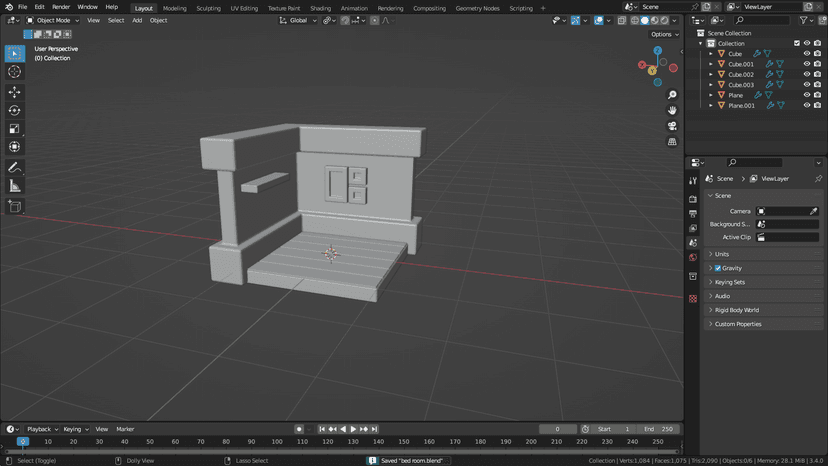Select the Cursor tool in toolbar
This screenshot has height=466, width=828.
[14, 72]
